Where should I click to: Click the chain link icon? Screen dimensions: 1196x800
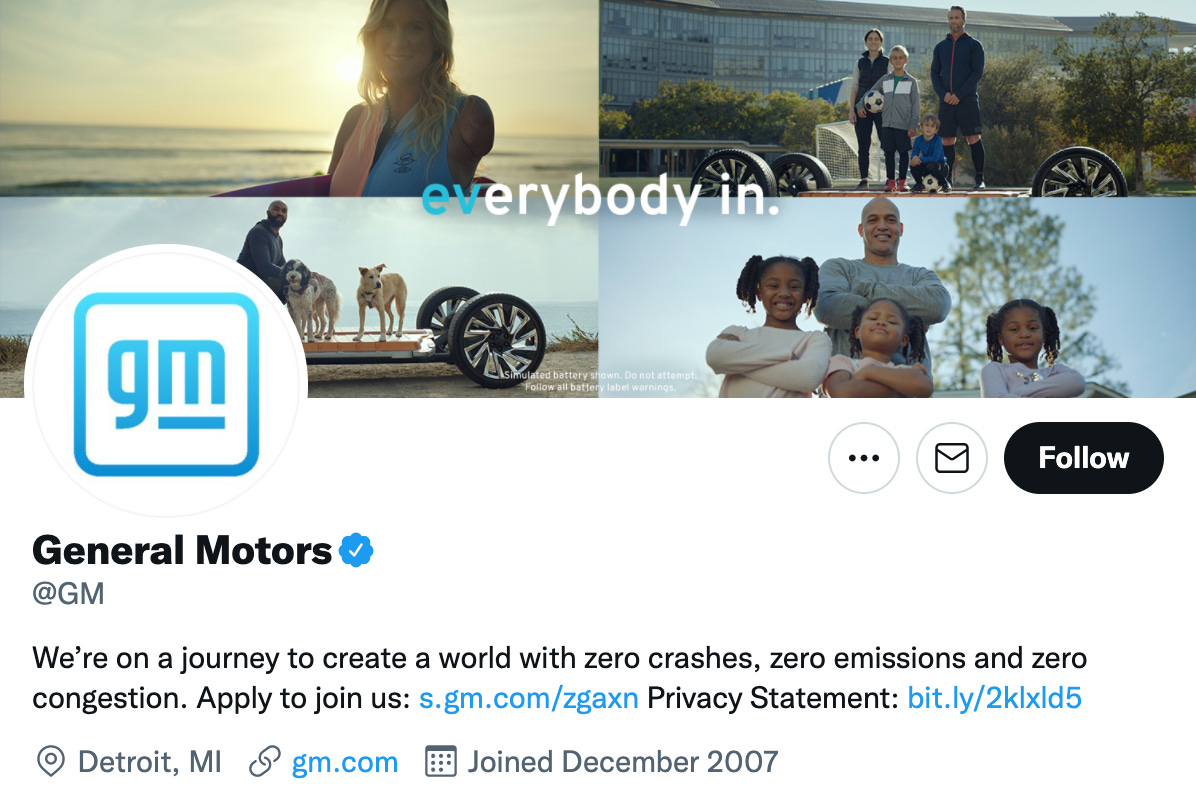coord(265,762)
